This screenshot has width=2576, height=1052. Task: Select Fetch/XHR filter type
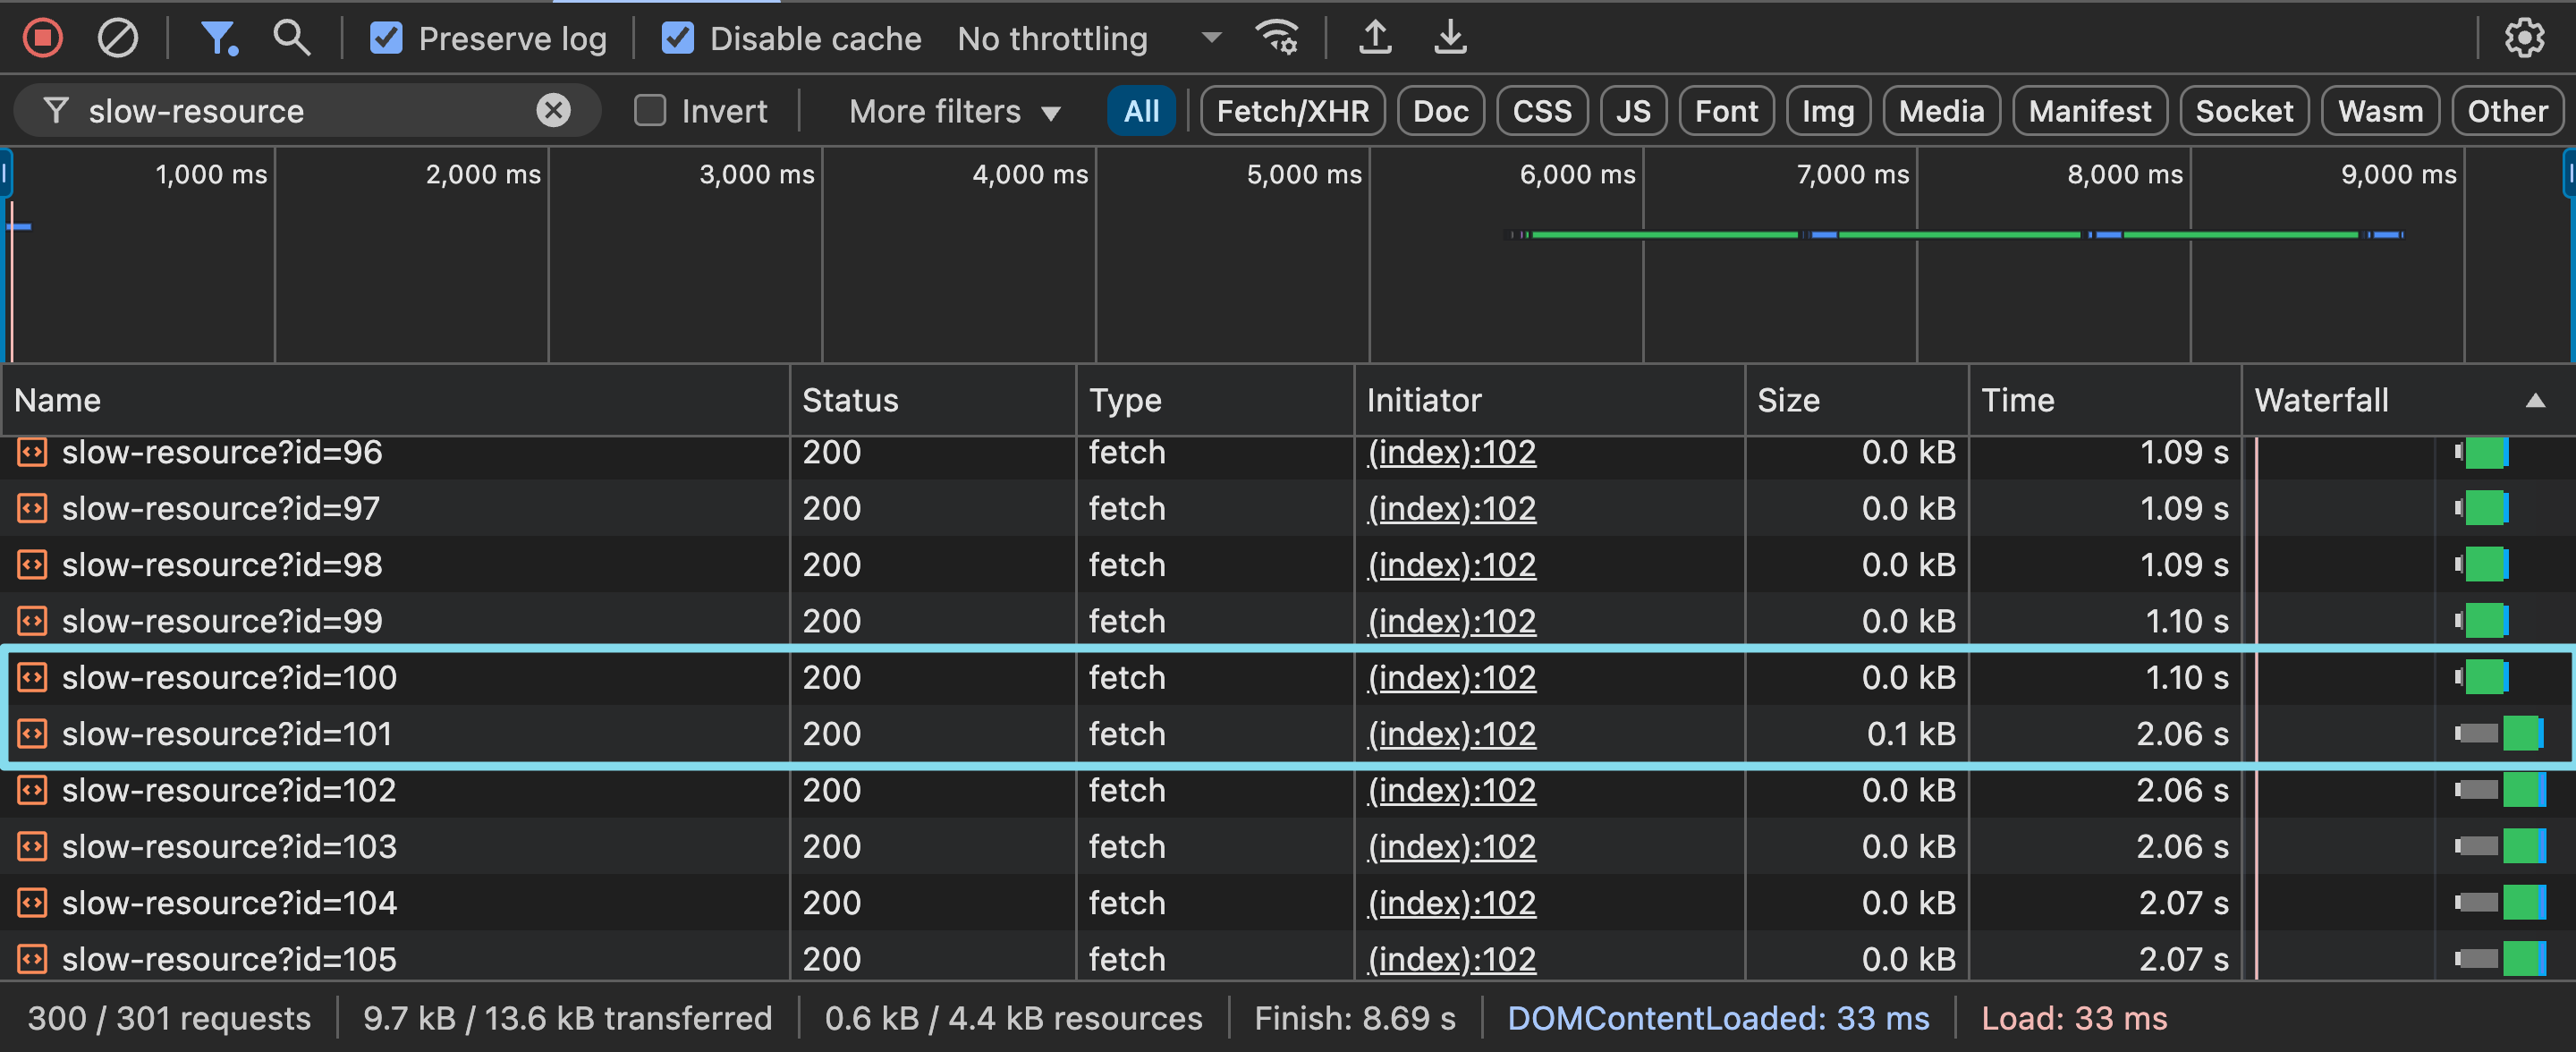[x=1292, y=111]
